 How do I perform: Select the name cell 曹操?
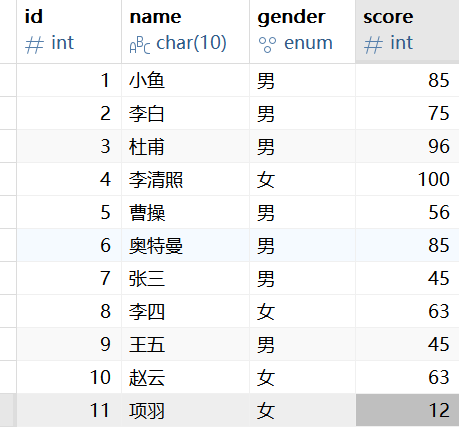185,212
